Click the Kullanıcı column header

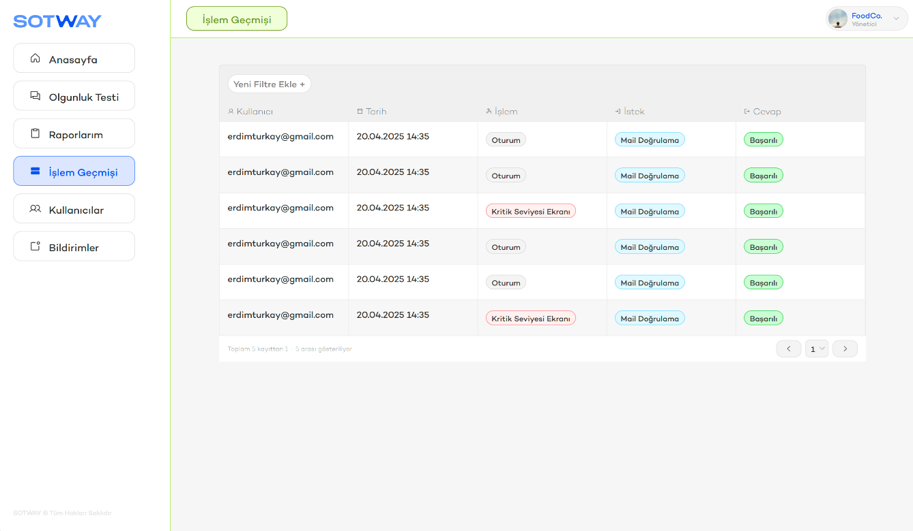pyautogui.click(x=251, y=111)
